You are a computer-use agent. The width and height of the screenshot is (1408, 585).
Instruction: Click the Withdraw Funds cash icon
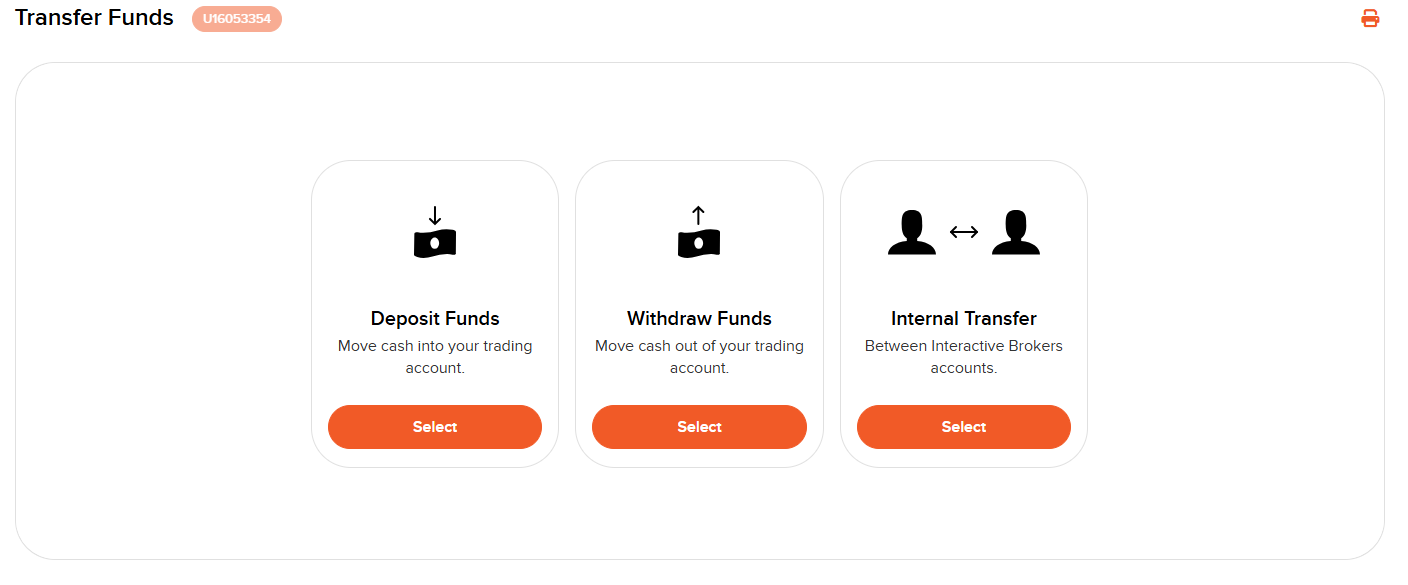coord(699,243)
